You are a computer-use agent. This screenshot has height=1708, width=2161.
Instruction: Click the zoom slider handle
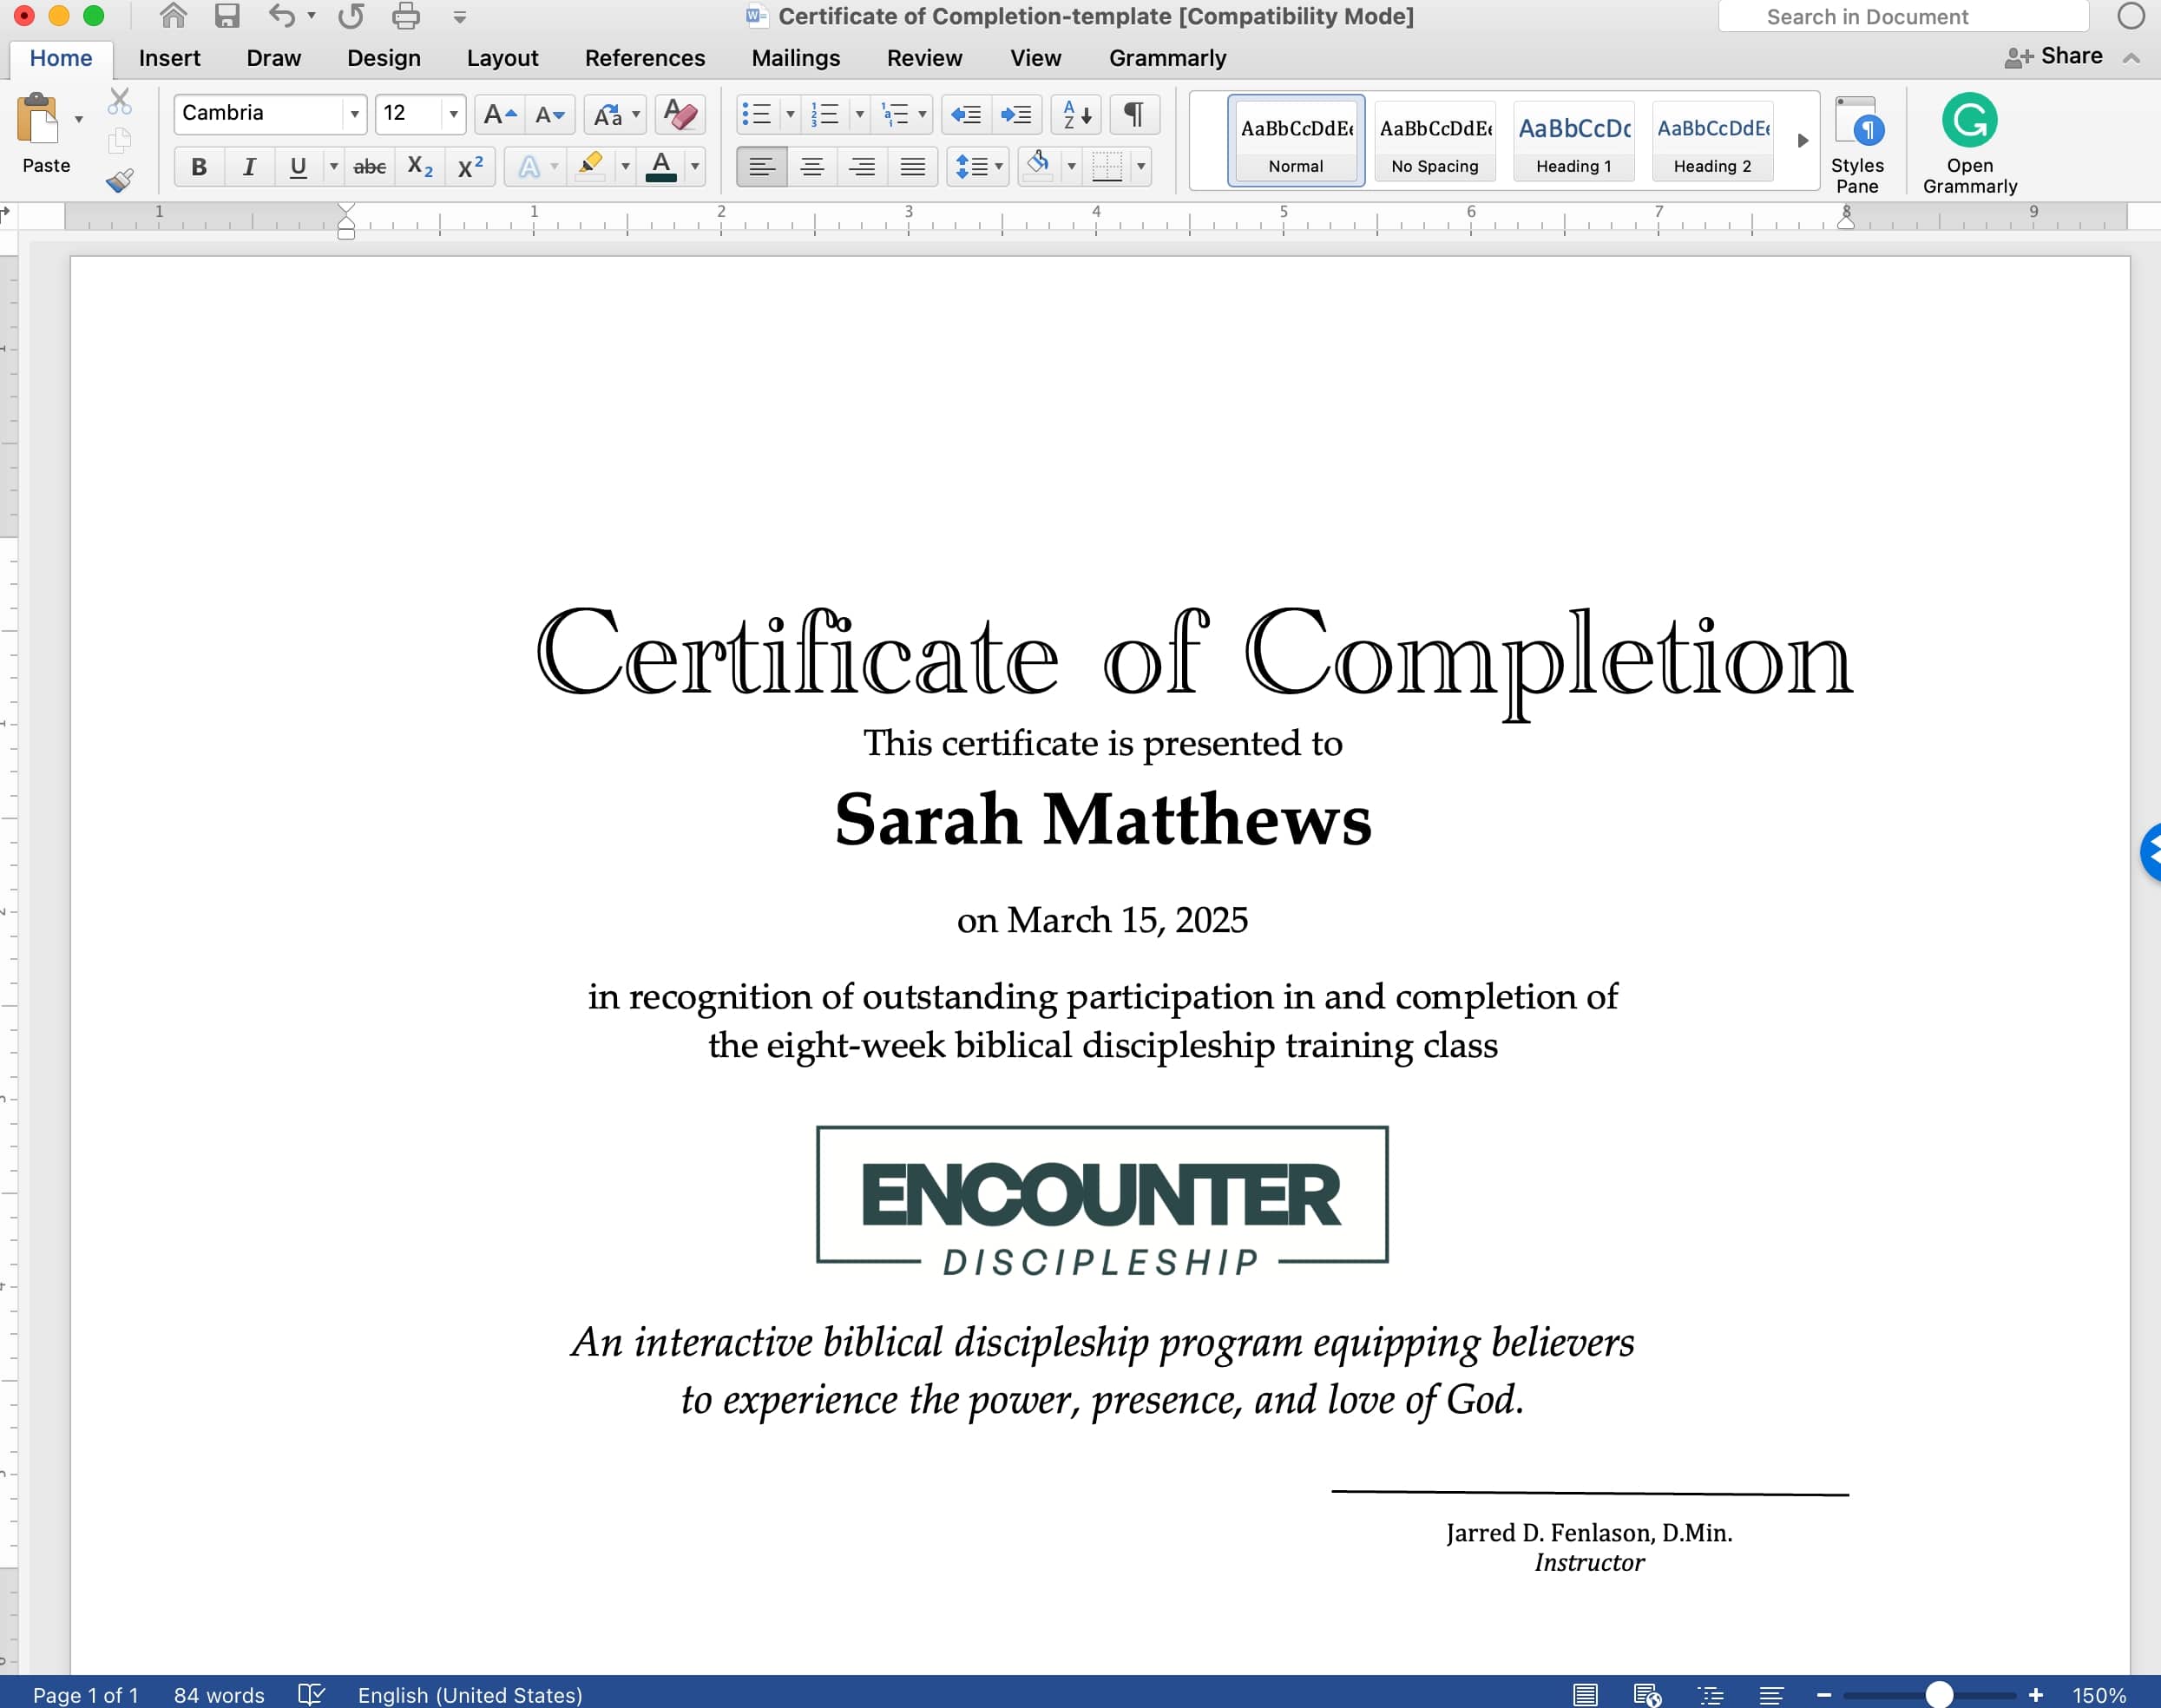click(1939, 1694)
